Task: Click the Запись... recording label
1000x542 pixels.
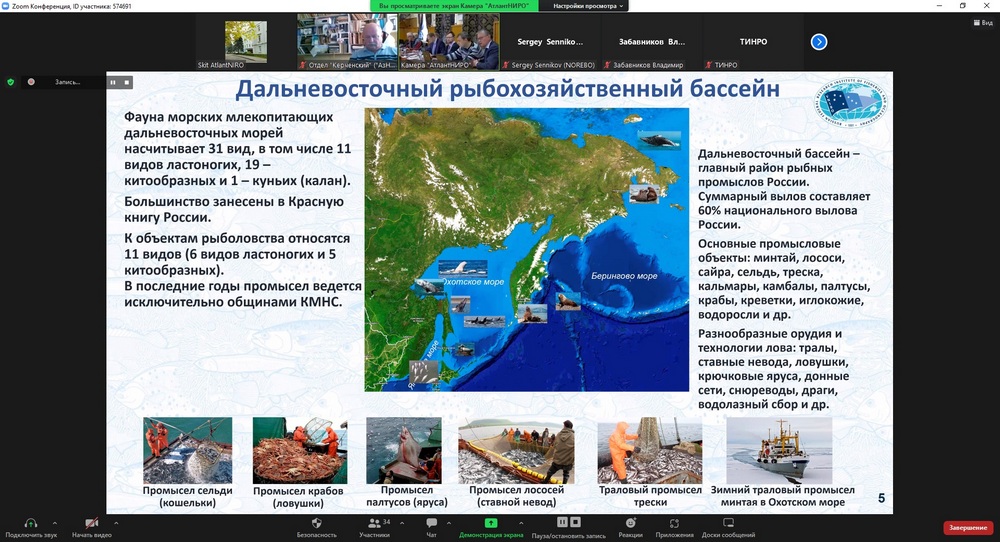Action: tap(67, 82)
